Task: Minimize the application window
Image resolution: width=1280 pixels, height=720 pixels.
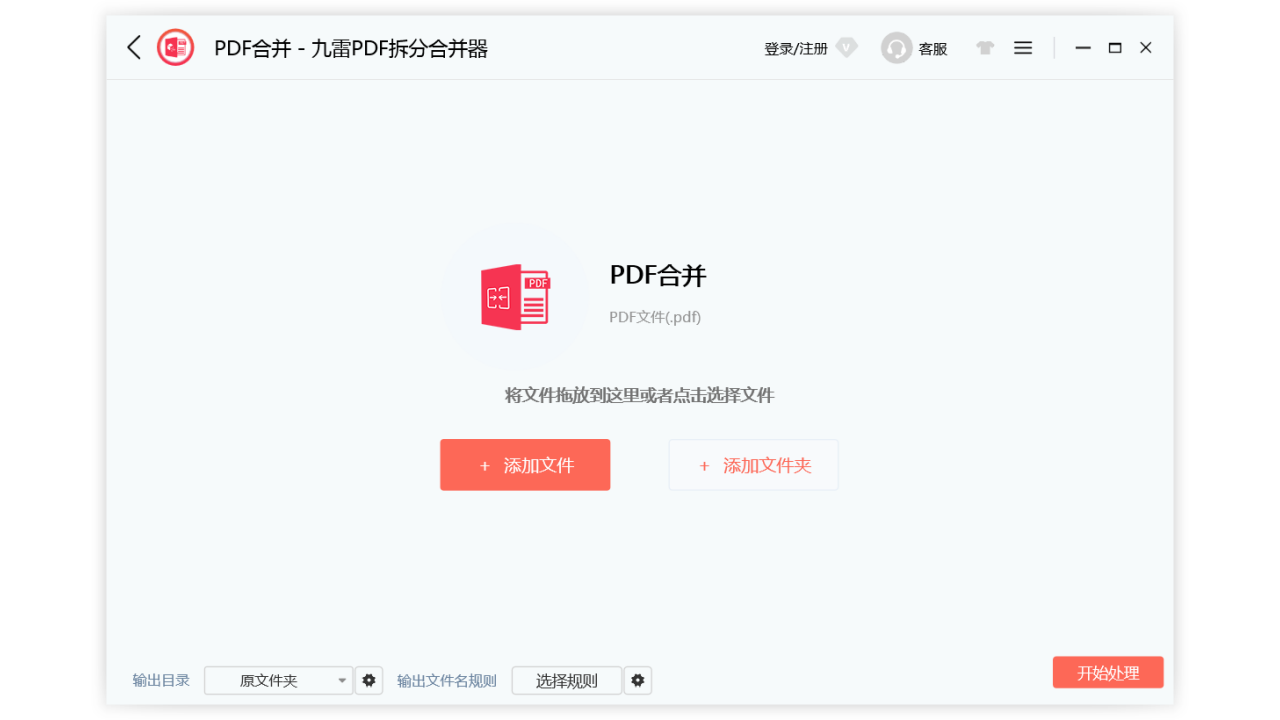Action: [x=1083, y=47]
